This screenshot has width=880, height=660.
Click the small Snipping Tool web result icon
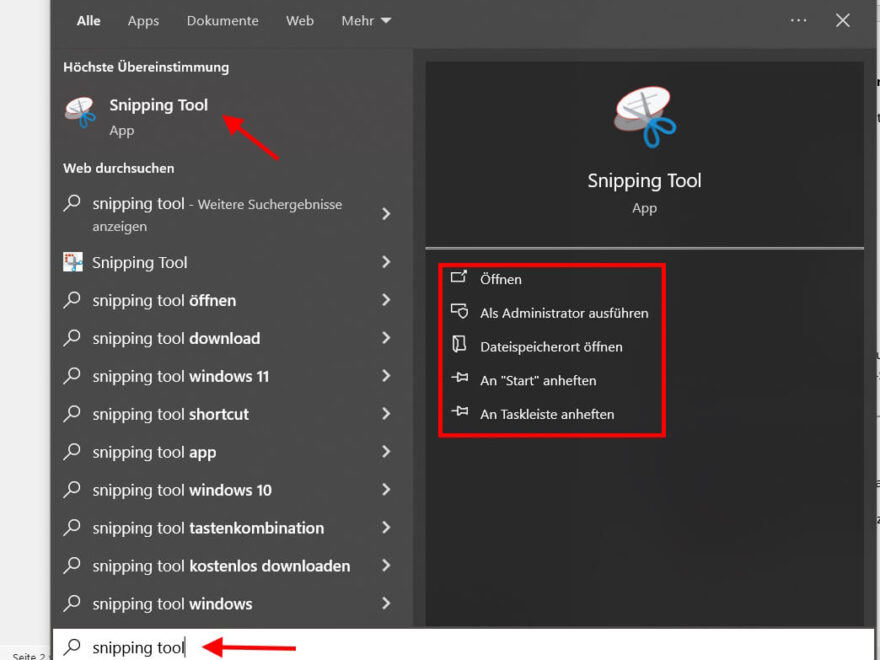[73, 262]
